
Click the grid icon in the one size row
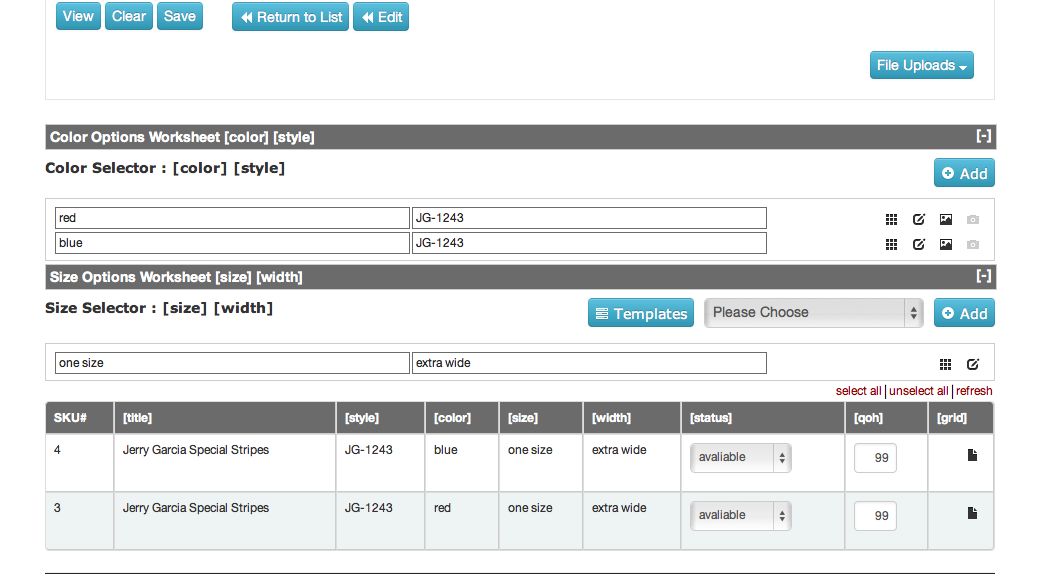(945, 364)
